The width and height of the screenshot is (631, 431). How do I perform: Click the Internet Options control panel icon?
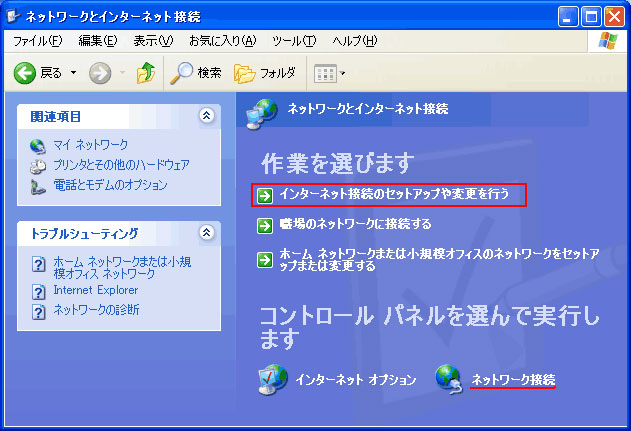click(272, 379)
